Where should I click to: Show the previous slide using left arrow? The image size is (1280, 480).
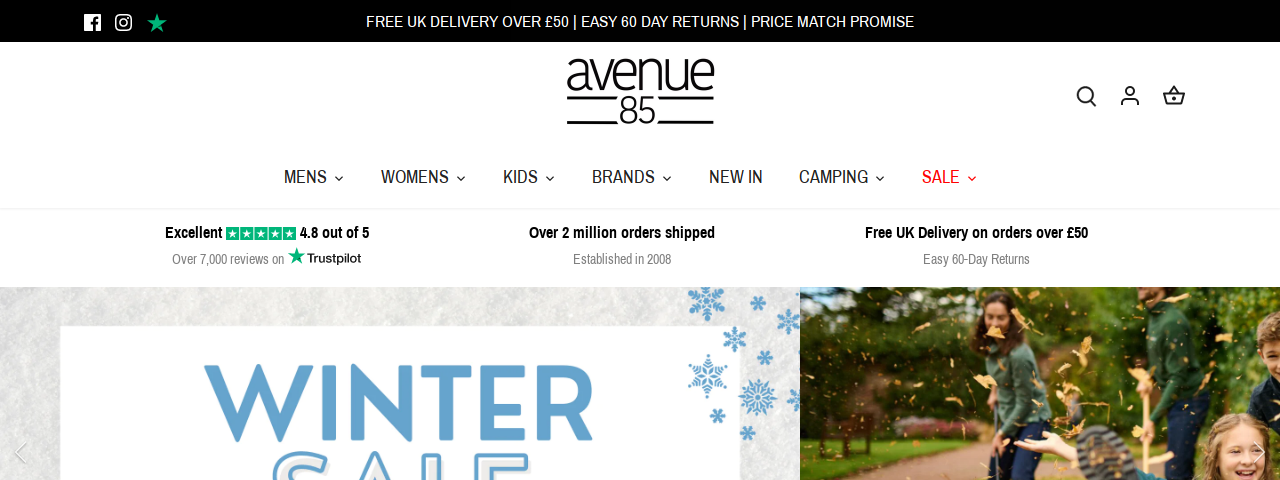[19, 452]
